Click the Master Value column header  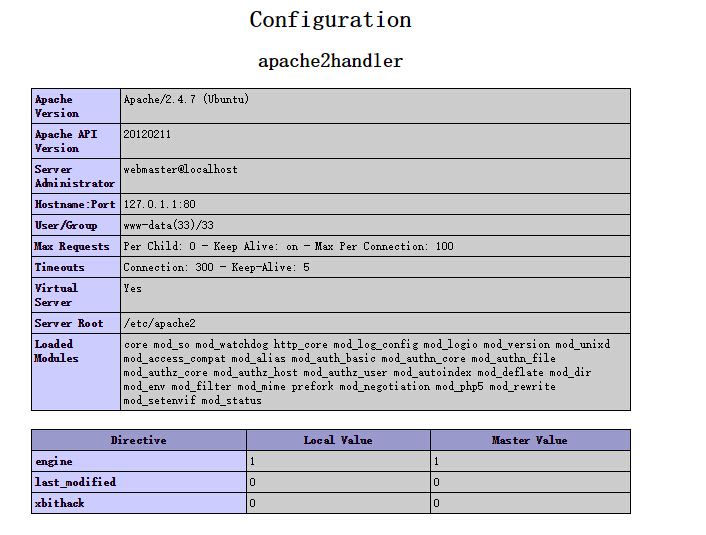coord(530,440)
